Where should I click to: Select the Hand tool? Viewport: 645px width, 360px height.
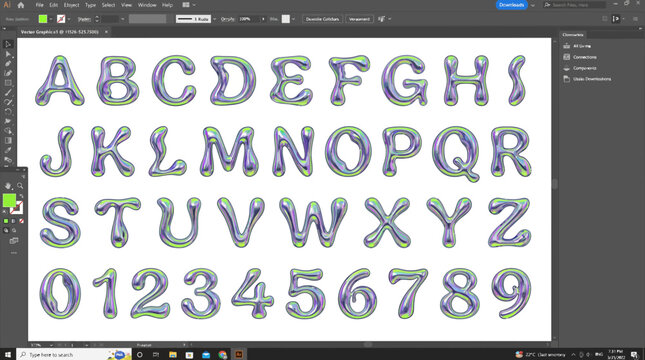[x=8, y=186]
